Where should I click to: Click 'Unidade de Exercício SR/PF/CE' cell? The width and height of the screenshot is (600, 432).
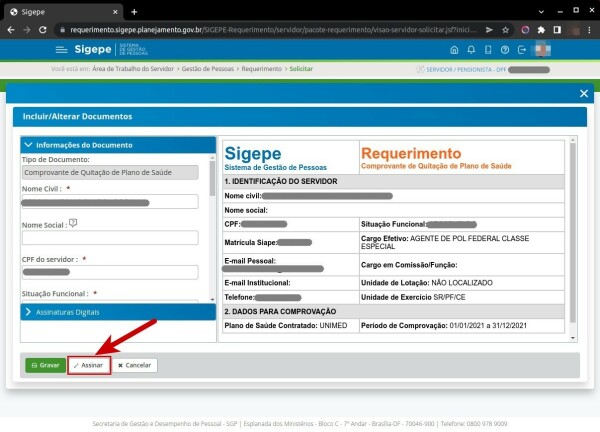[x=461, y=297]
